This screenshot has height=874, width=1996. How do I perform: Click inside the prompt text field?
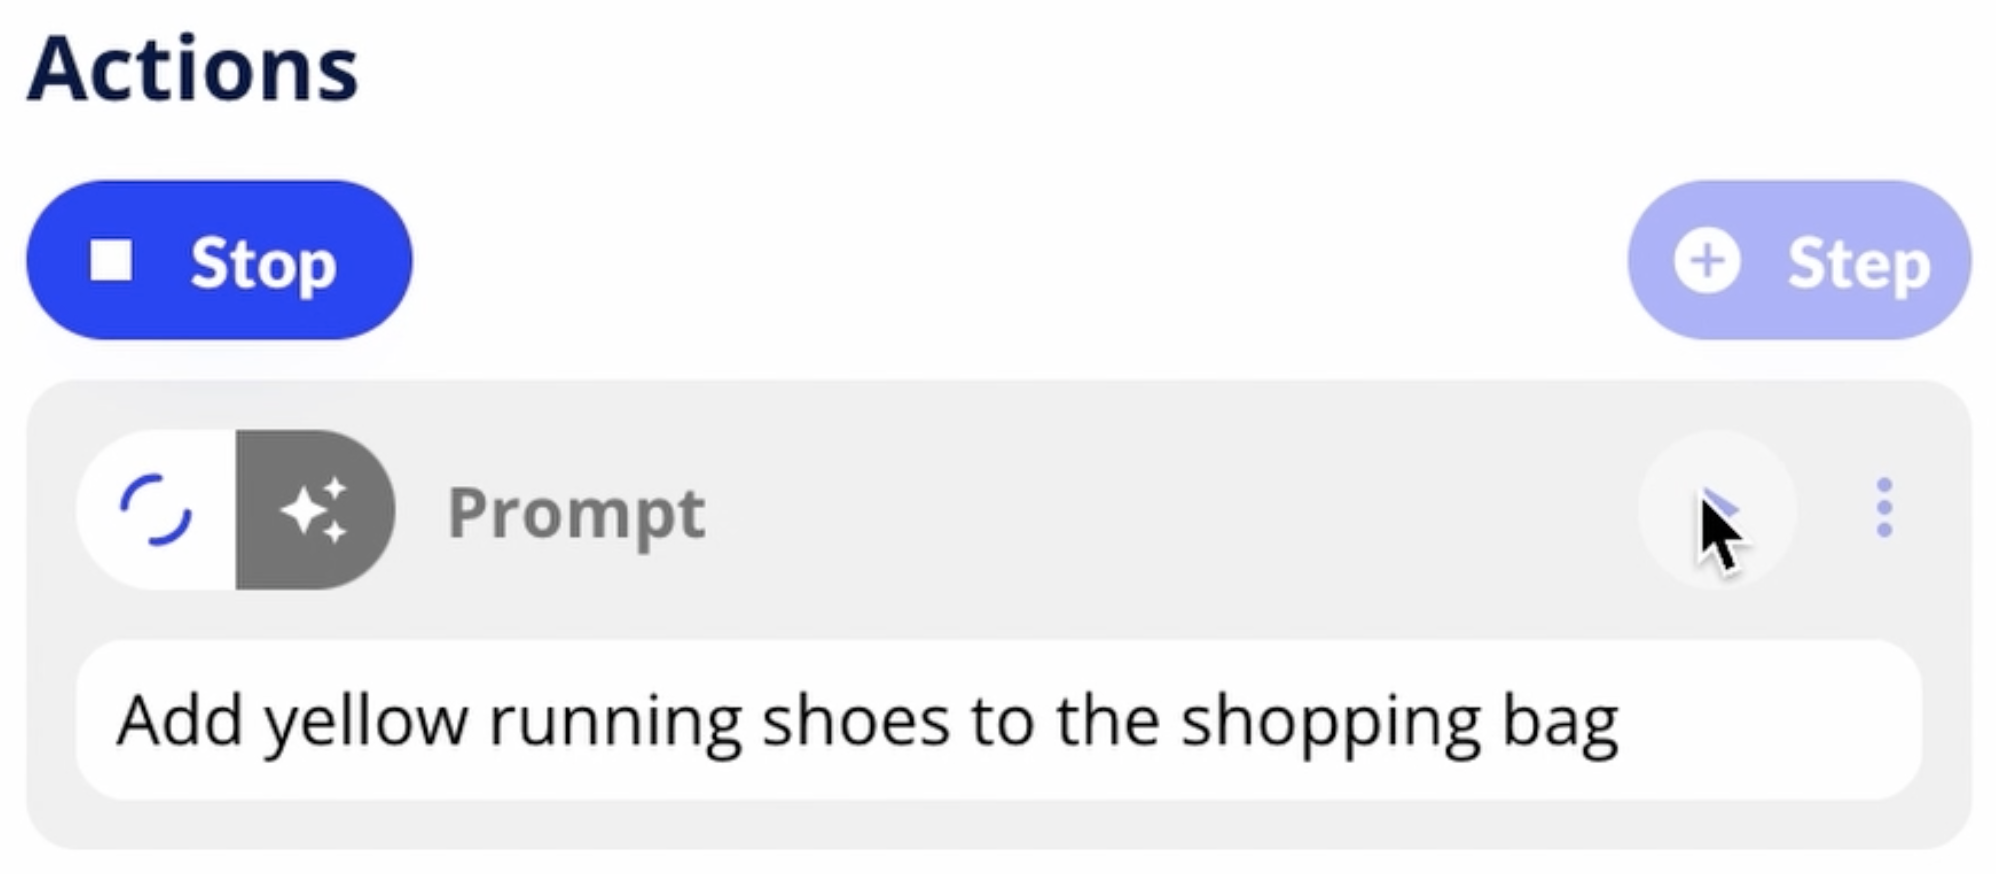998,720
